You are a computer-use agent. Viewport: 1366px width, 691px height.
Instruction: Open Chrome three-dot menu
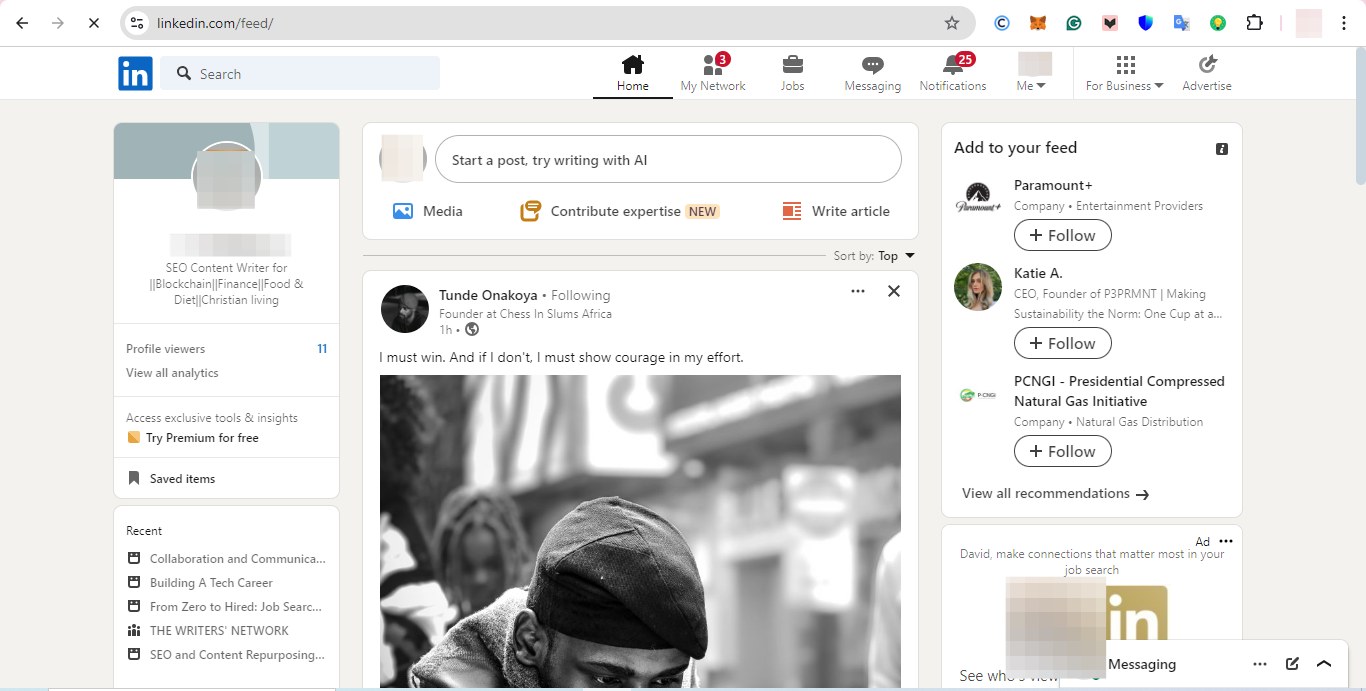pyautogui.click(x=1344, y=23)
